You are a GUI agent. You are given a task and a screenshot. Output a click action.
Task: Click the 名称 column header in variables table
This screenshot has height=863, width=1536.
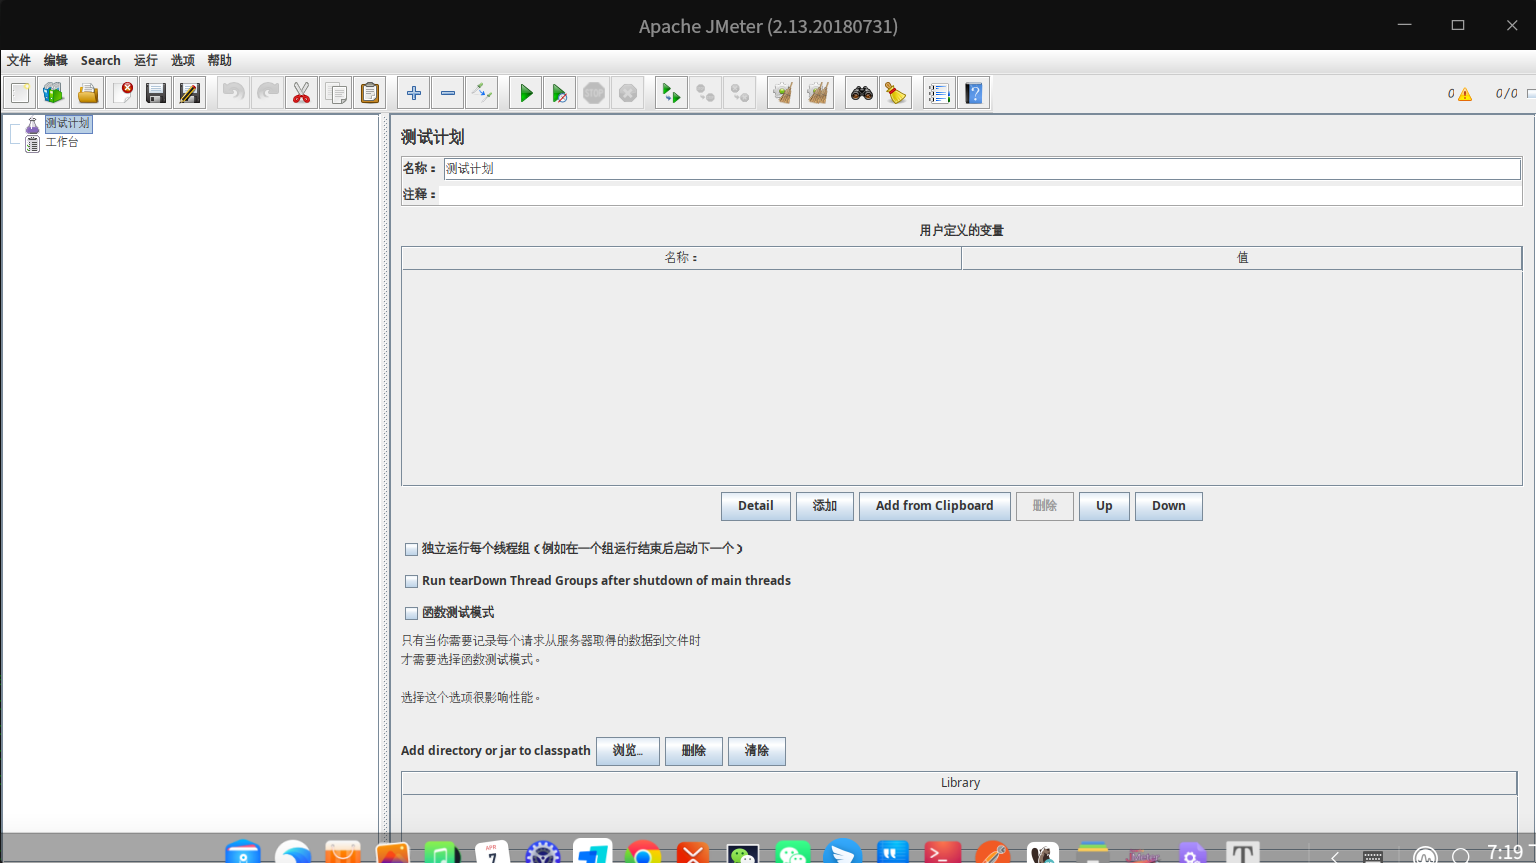[x=681, y=258]
